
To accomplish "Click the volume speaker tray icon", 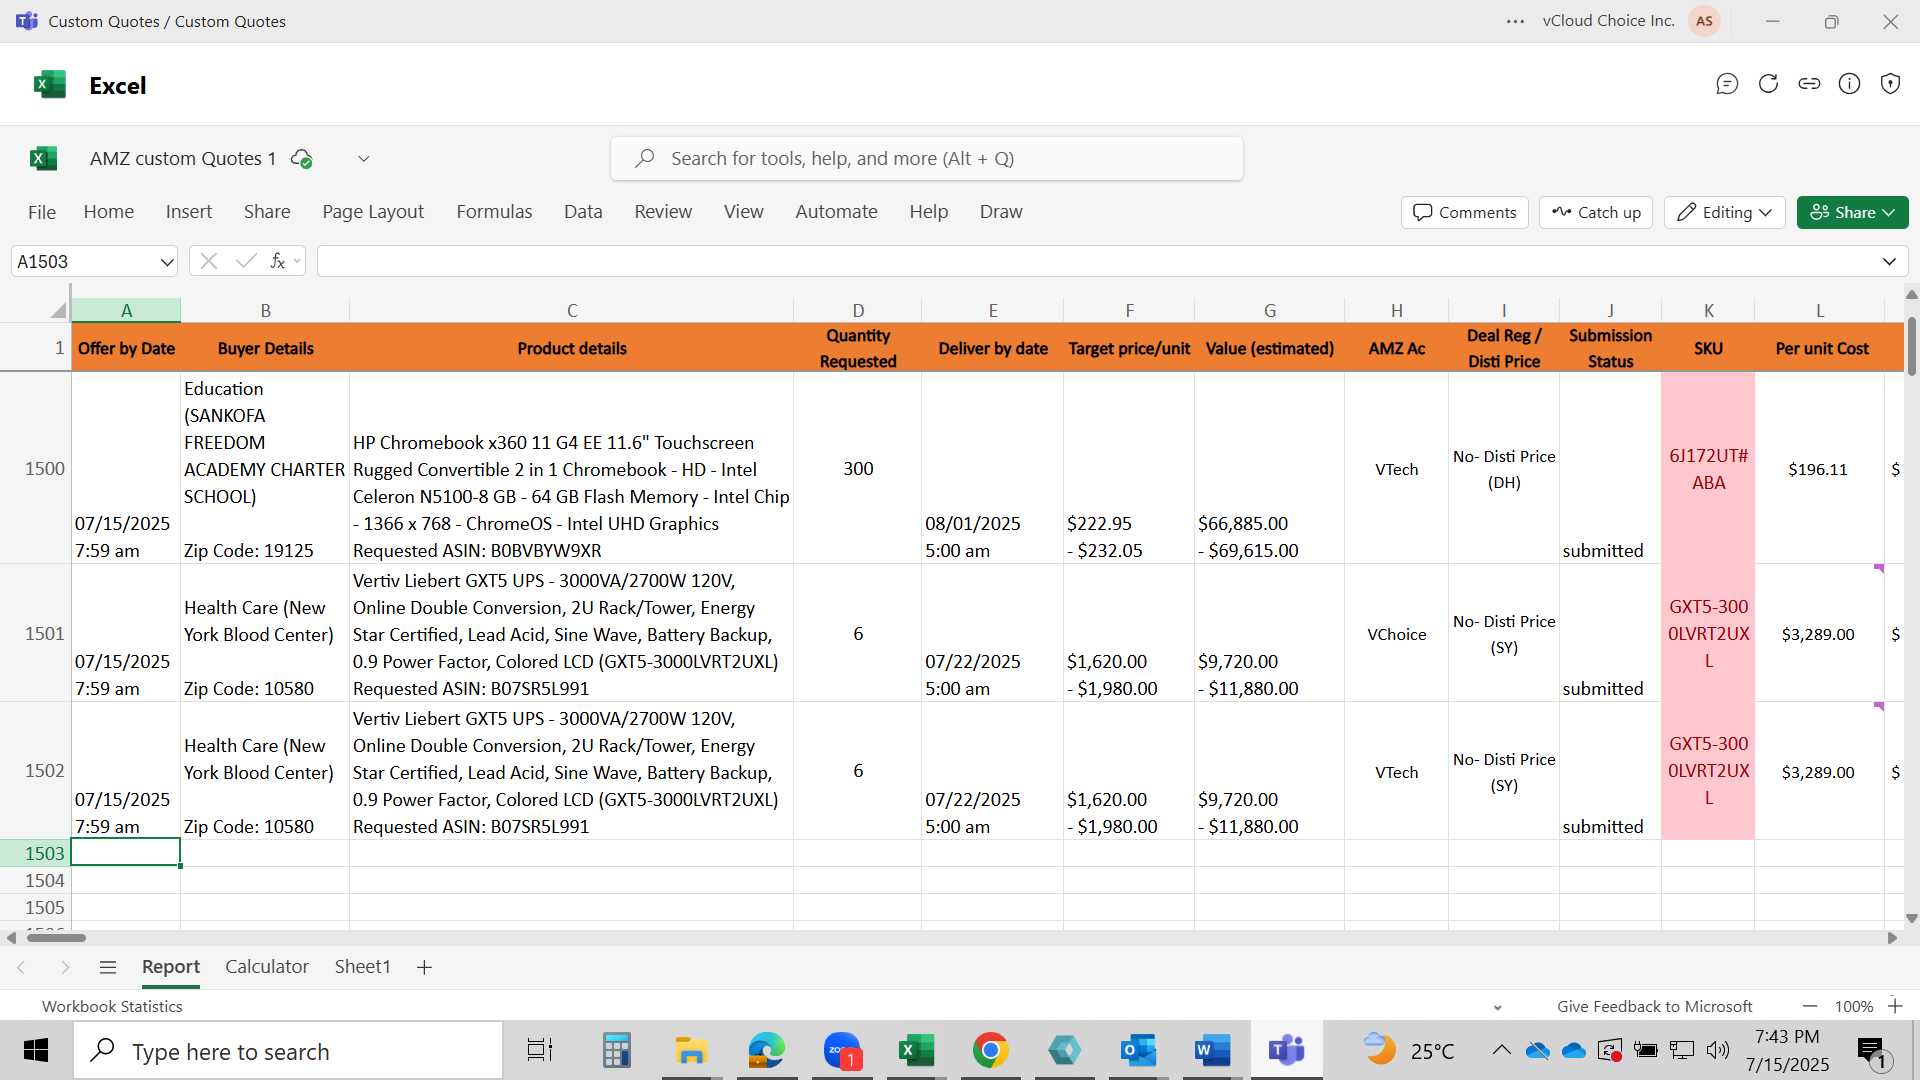I will coord(1718,1050).
